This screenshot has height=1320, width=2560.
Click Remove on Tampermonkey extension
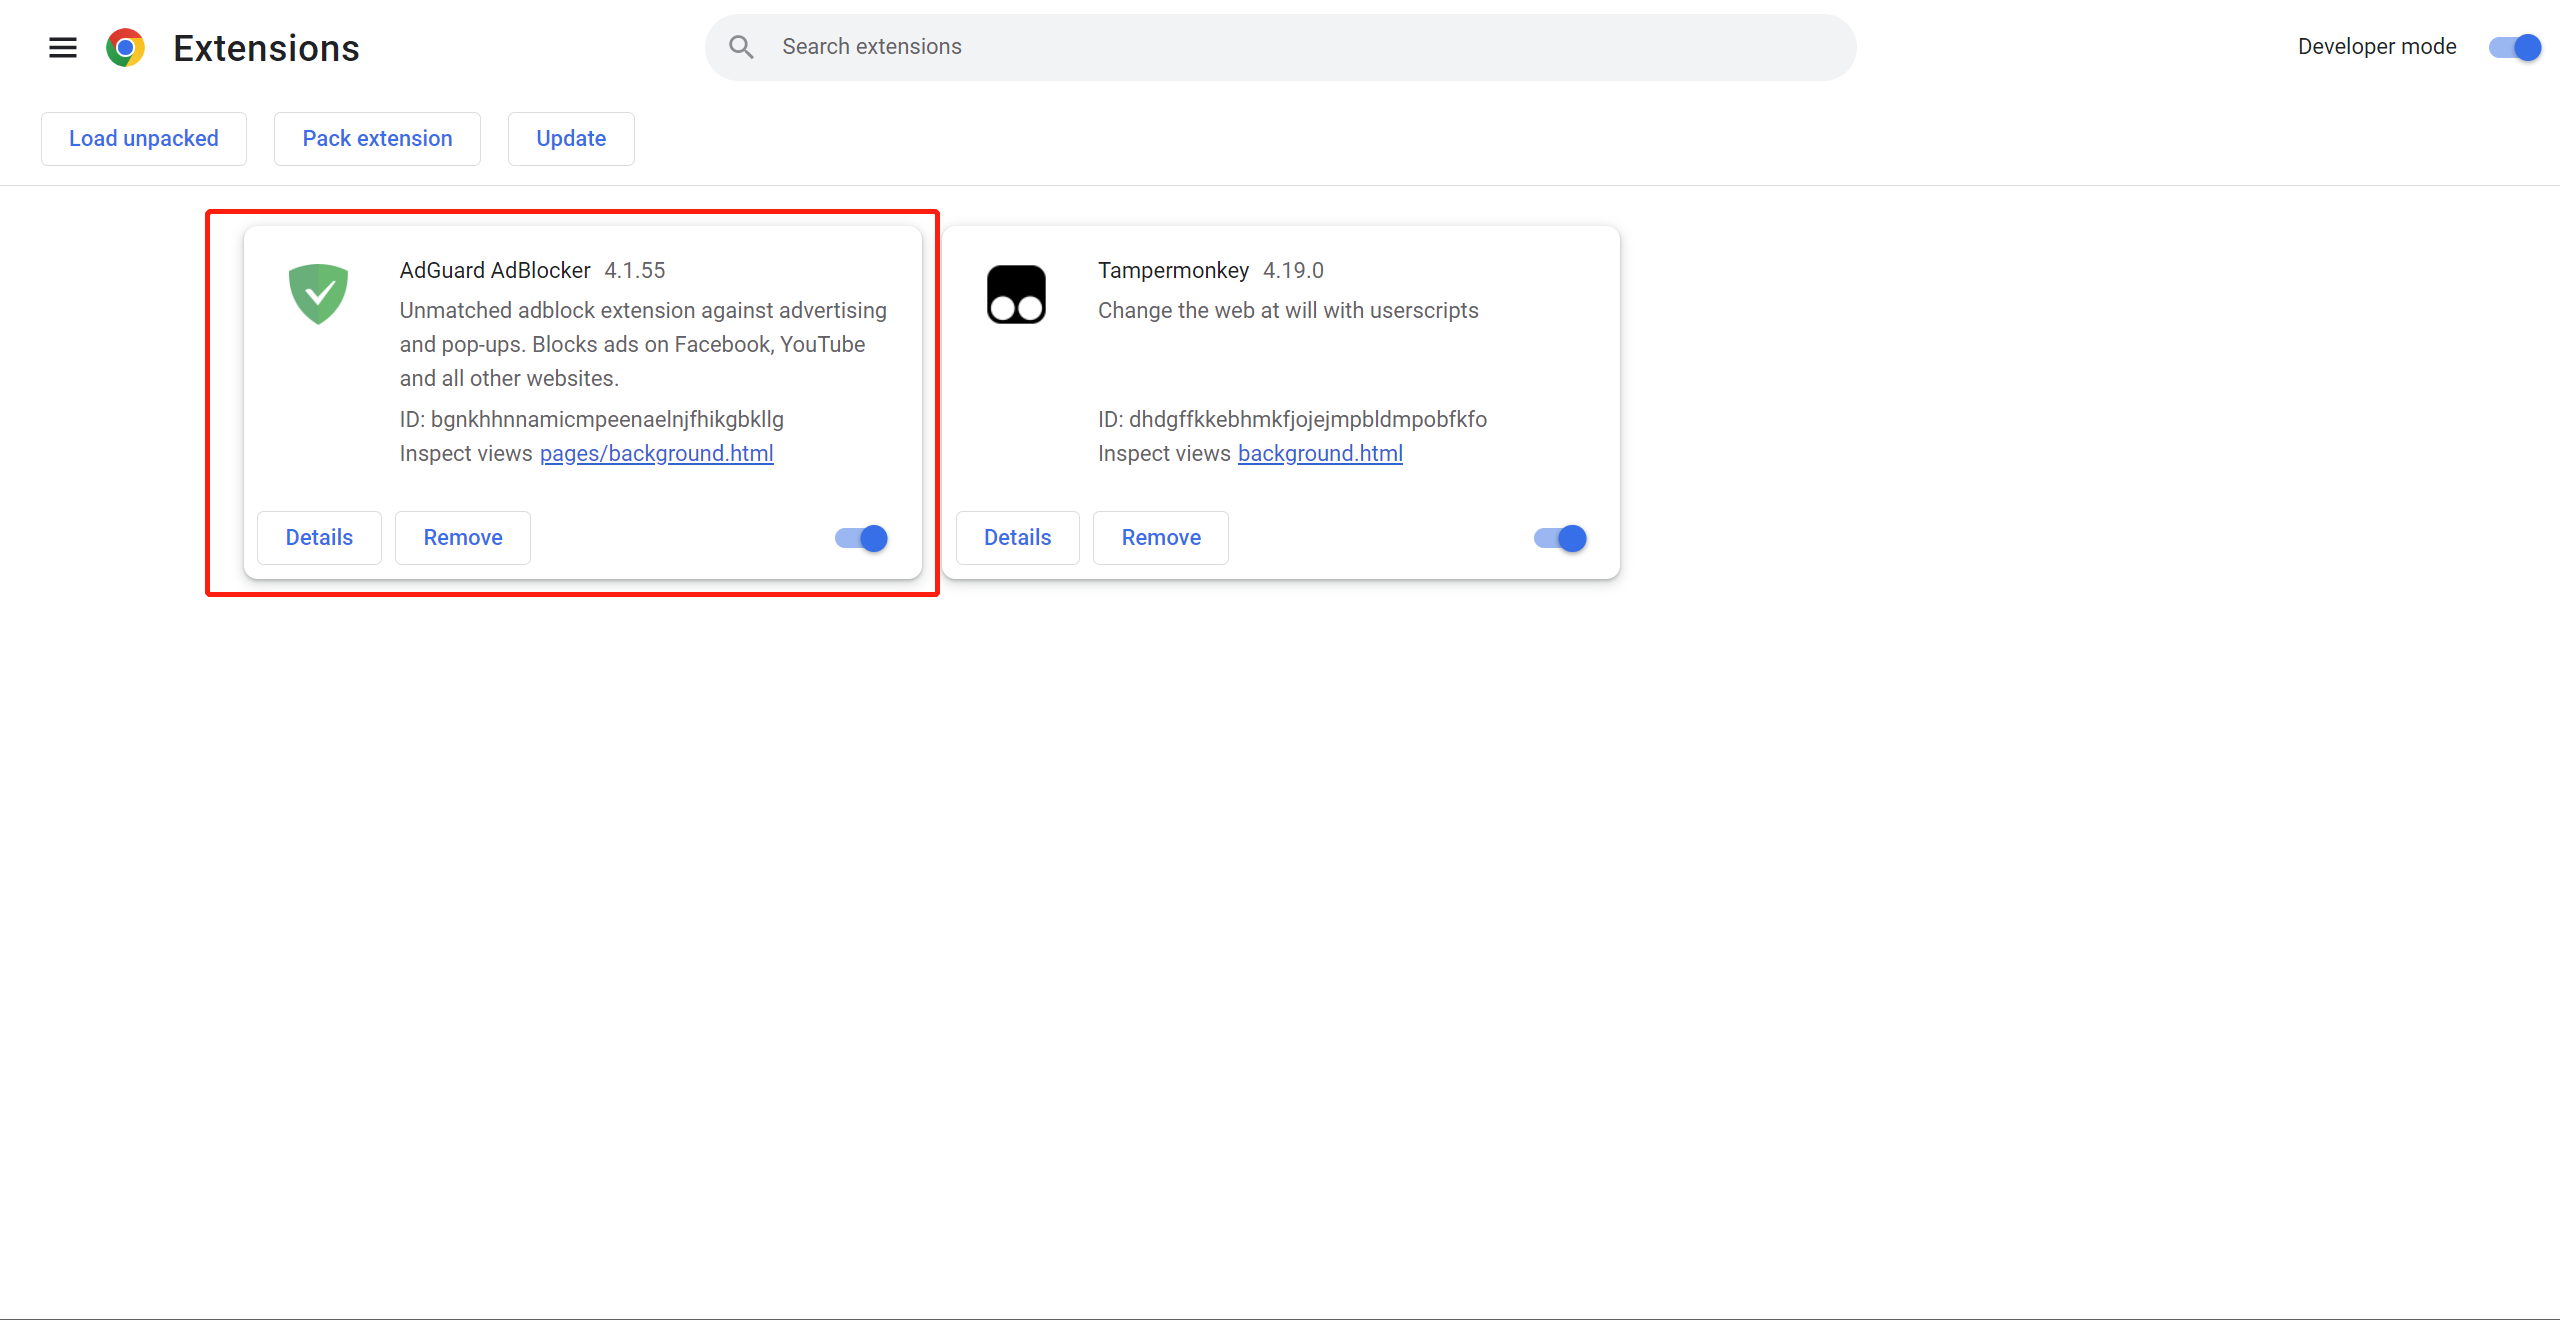pyautogui.click(x=1161, y=537)
